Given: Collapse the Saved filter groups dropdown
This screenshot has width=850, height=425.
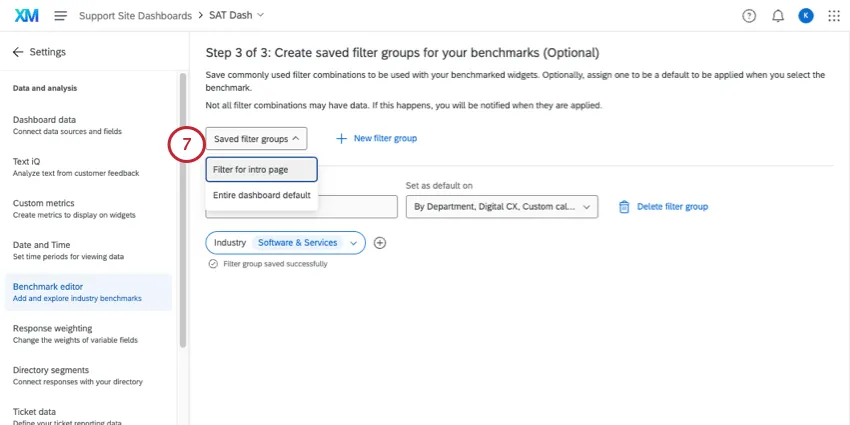Looking at the screenshot, I should (x=256, y=139).
